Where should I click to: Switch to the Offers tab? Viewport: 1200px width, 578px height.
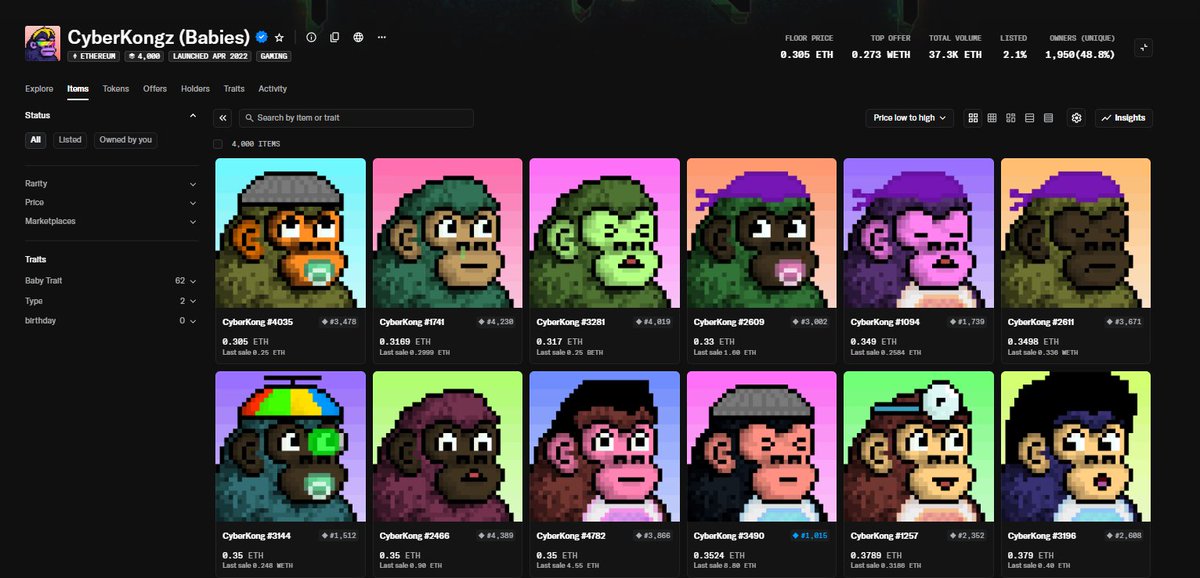pos(155,89)
